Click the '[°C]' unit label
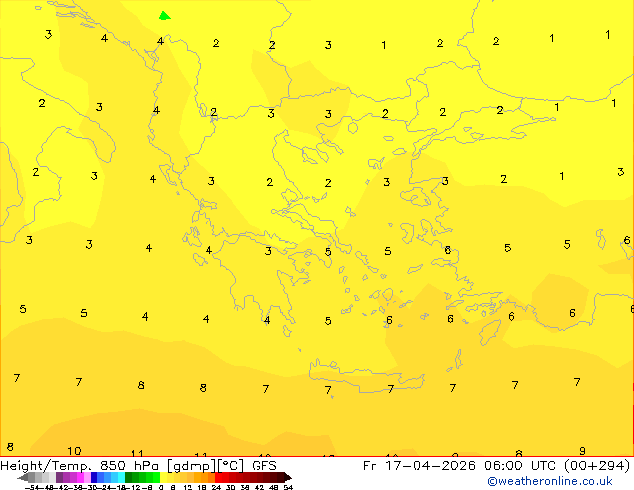This screenshot has width=634, height=490. (231, 466)
